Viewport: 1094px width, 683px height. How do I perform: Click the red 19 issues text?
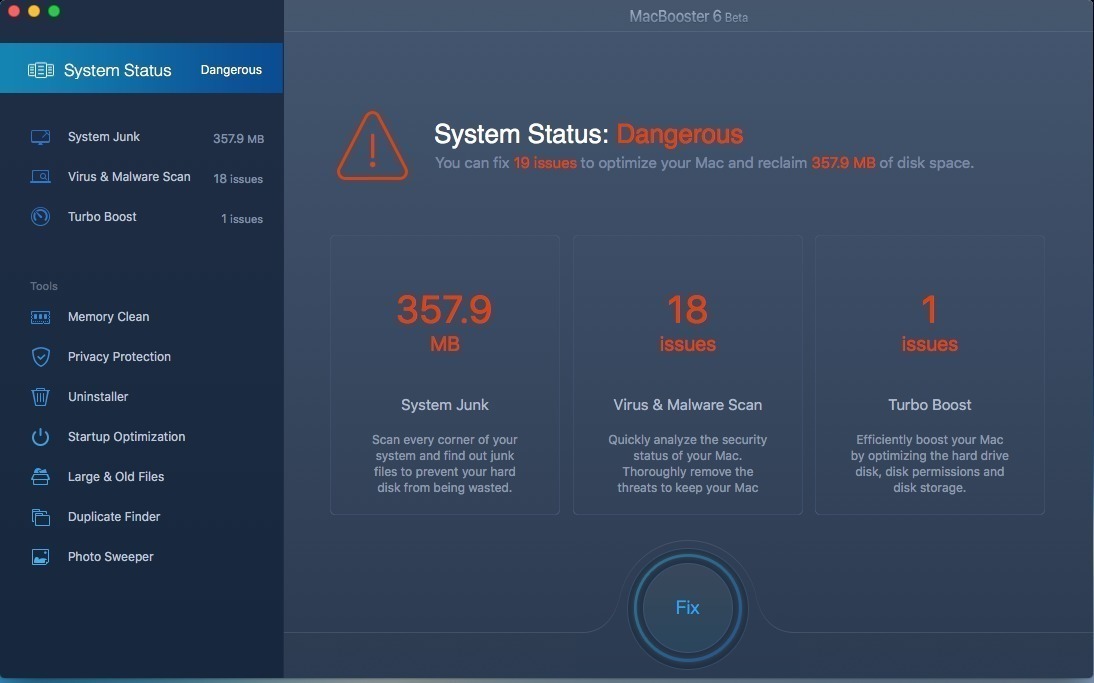(545, 163)
